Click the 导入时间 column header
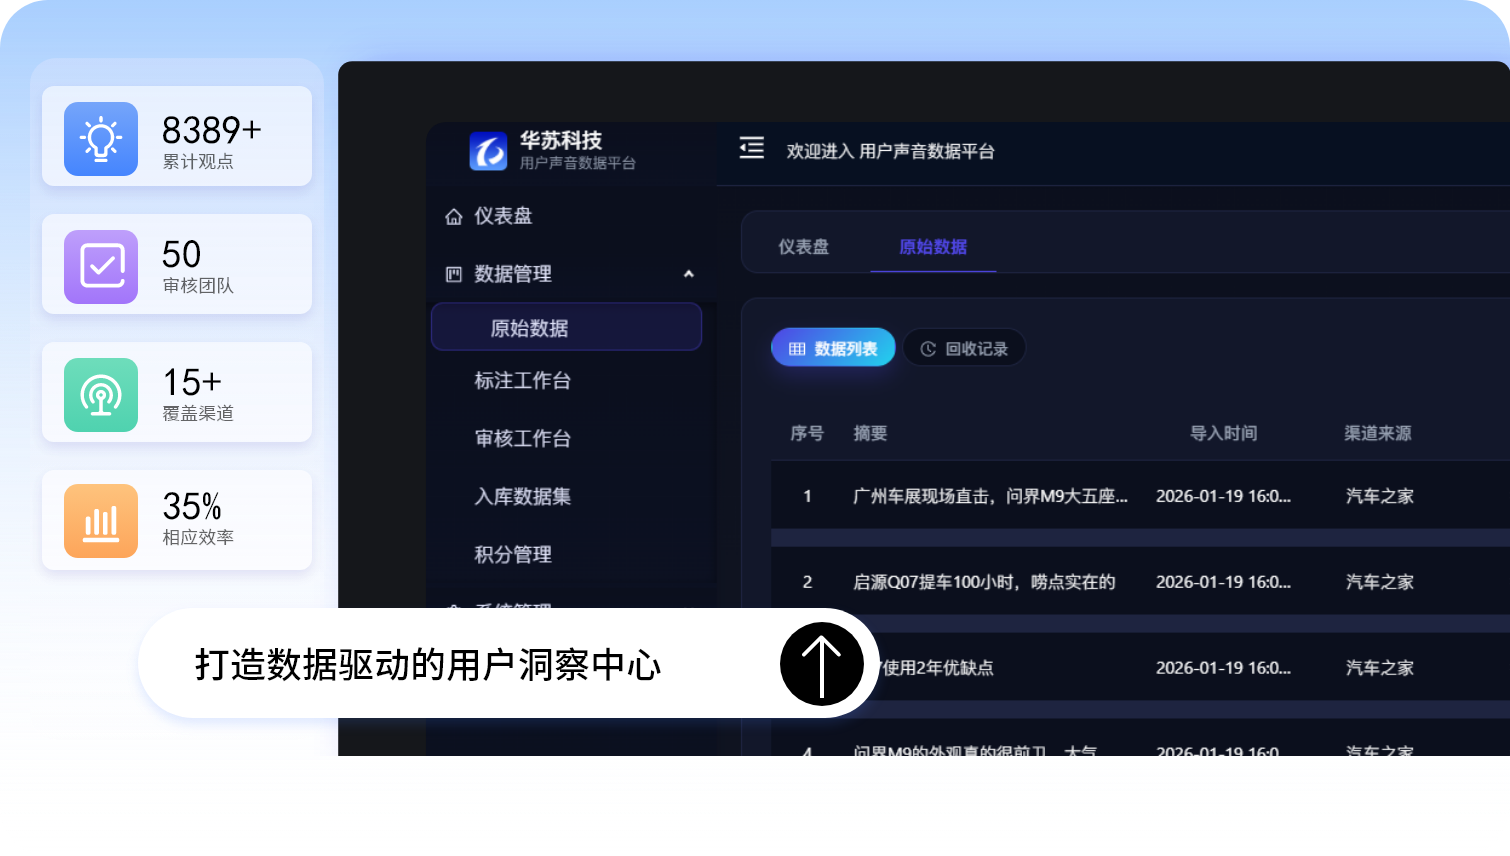Screen dimensions: 1510x856 tap(1223, 433)
